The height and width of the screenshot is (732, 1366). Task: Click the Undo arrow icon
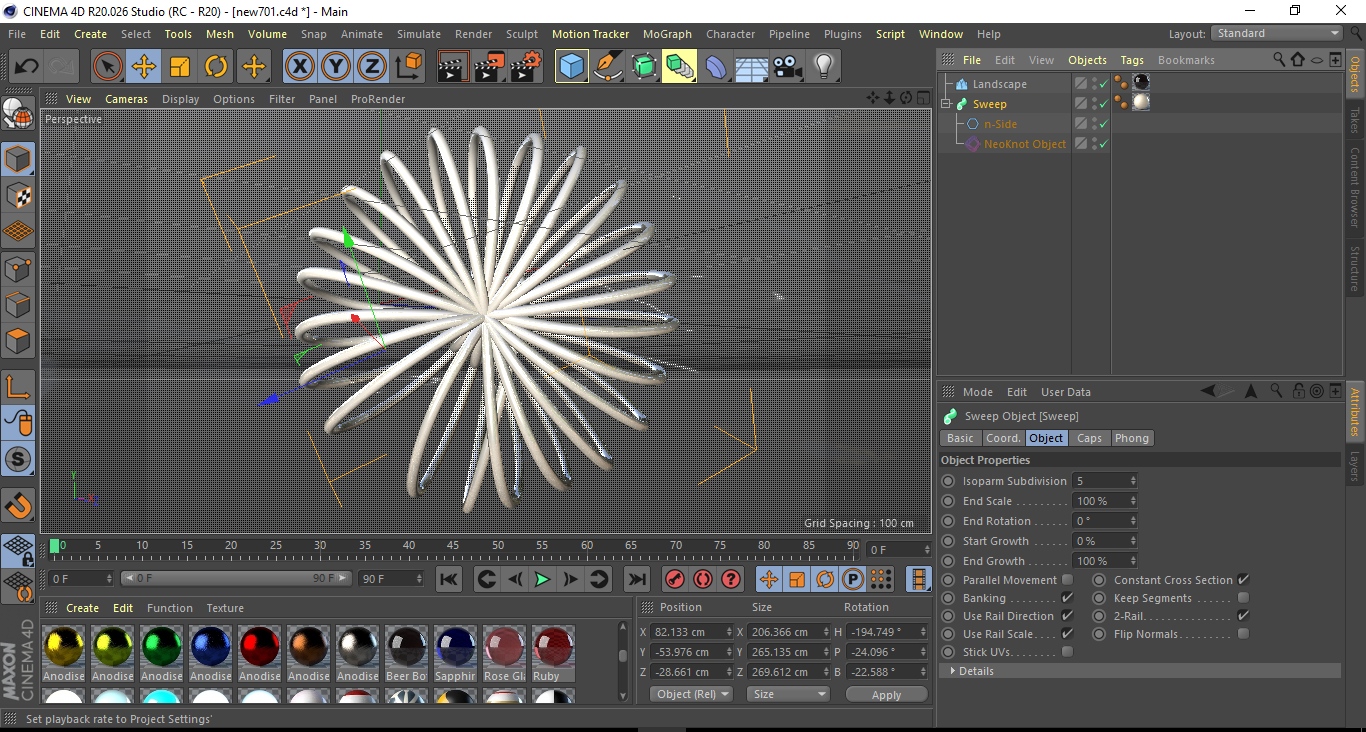tap(27, 67)
